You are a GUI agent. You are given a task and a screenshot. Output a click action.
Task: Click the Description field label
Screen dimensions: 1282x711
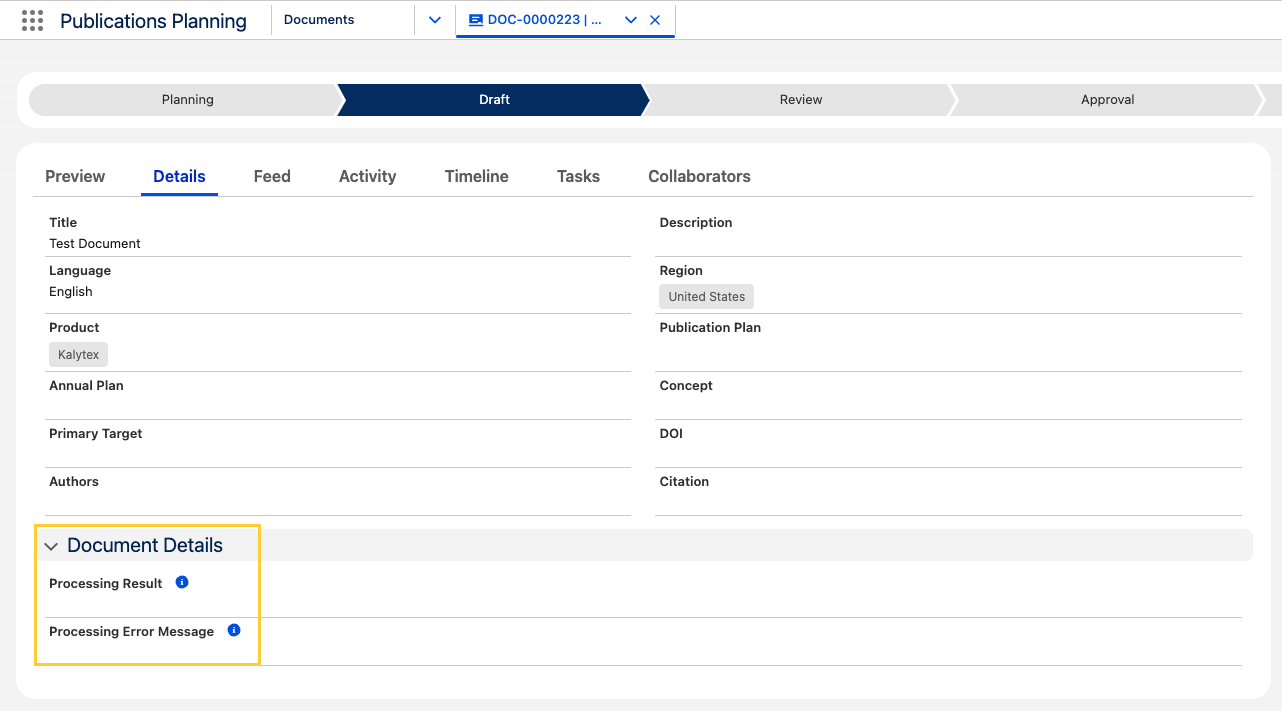696,222
